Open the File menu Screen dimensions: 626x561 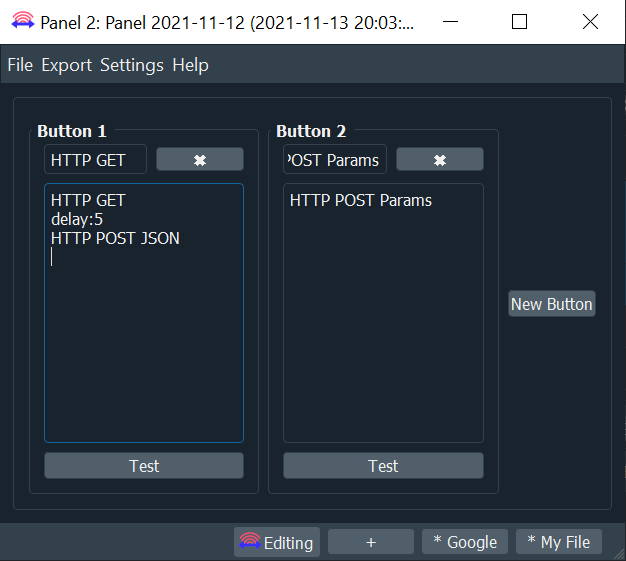(x=20, y=65)
